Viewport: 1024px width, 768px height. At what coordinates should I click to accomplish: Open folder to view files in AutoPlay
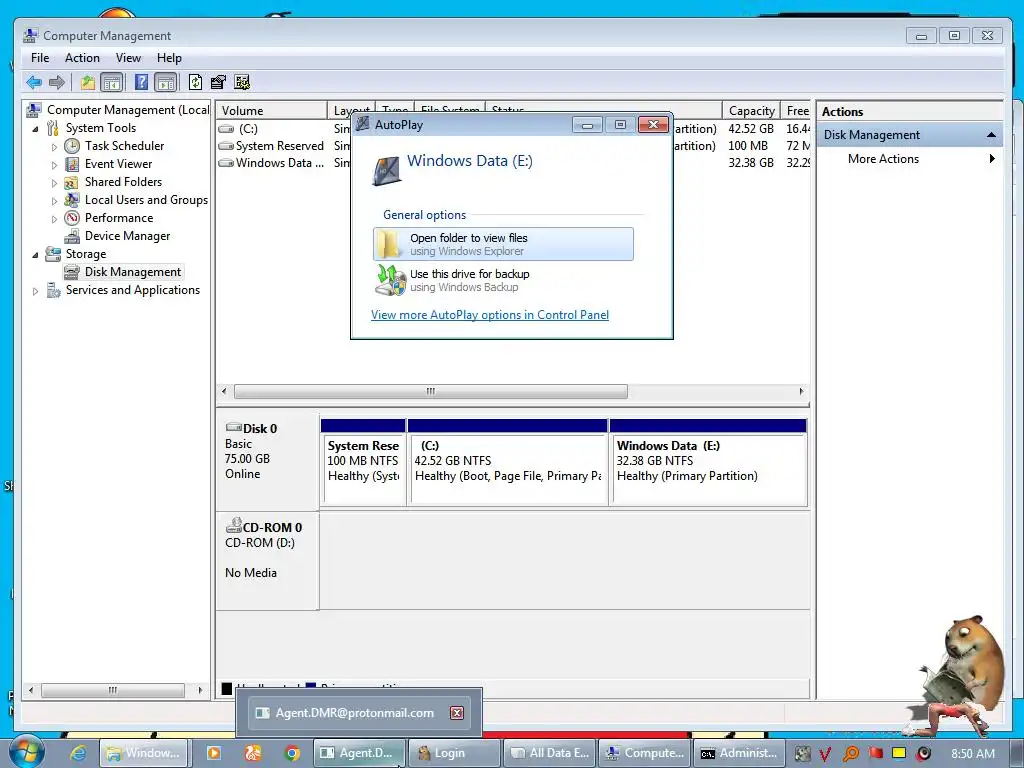[504, 244]
